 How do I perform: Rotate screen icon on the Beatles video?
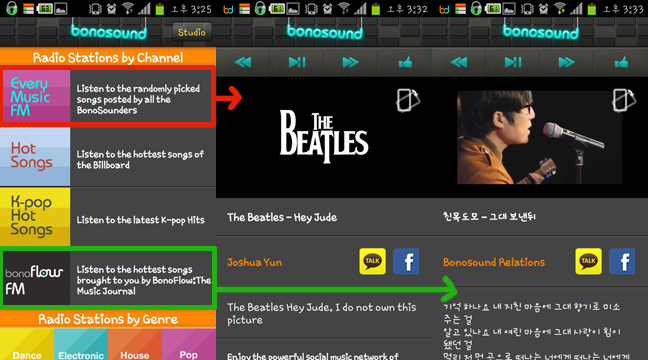[408, 100]
